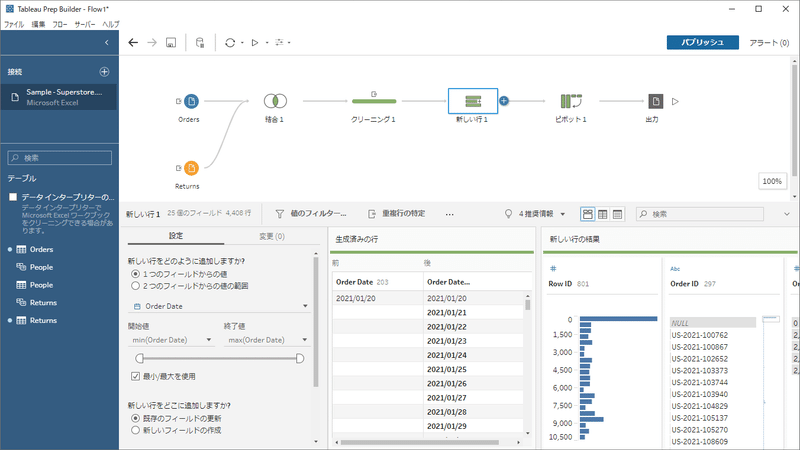
Task: Save the flow with the disk icon
Action: pyautogui.click(x=171, y=43)
